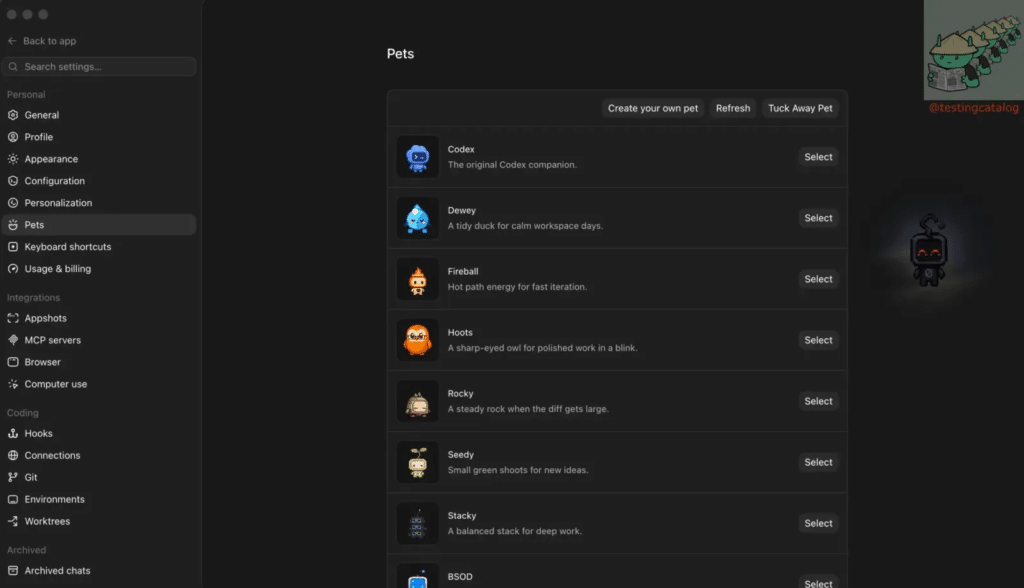Click the Environments monitor icon

pos(13,499)
